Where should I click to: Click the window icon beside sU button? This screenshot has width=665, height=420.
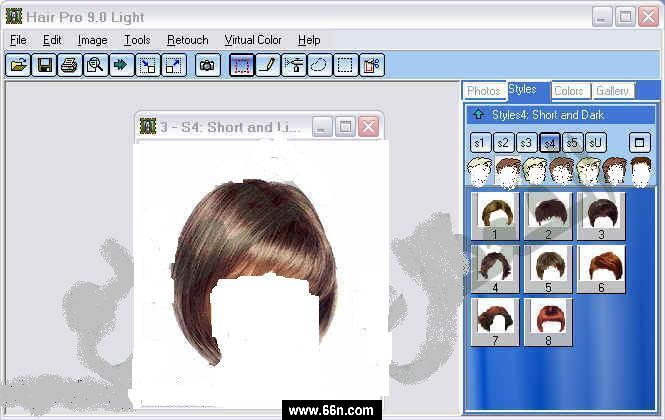pos(639,142)
